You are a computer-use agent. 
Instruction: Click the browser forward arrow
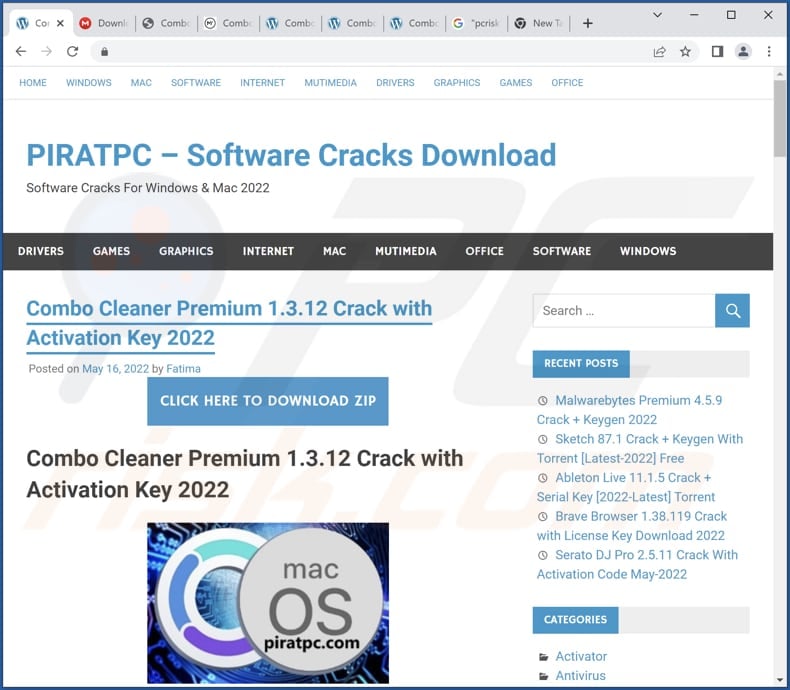coord(46,51)
